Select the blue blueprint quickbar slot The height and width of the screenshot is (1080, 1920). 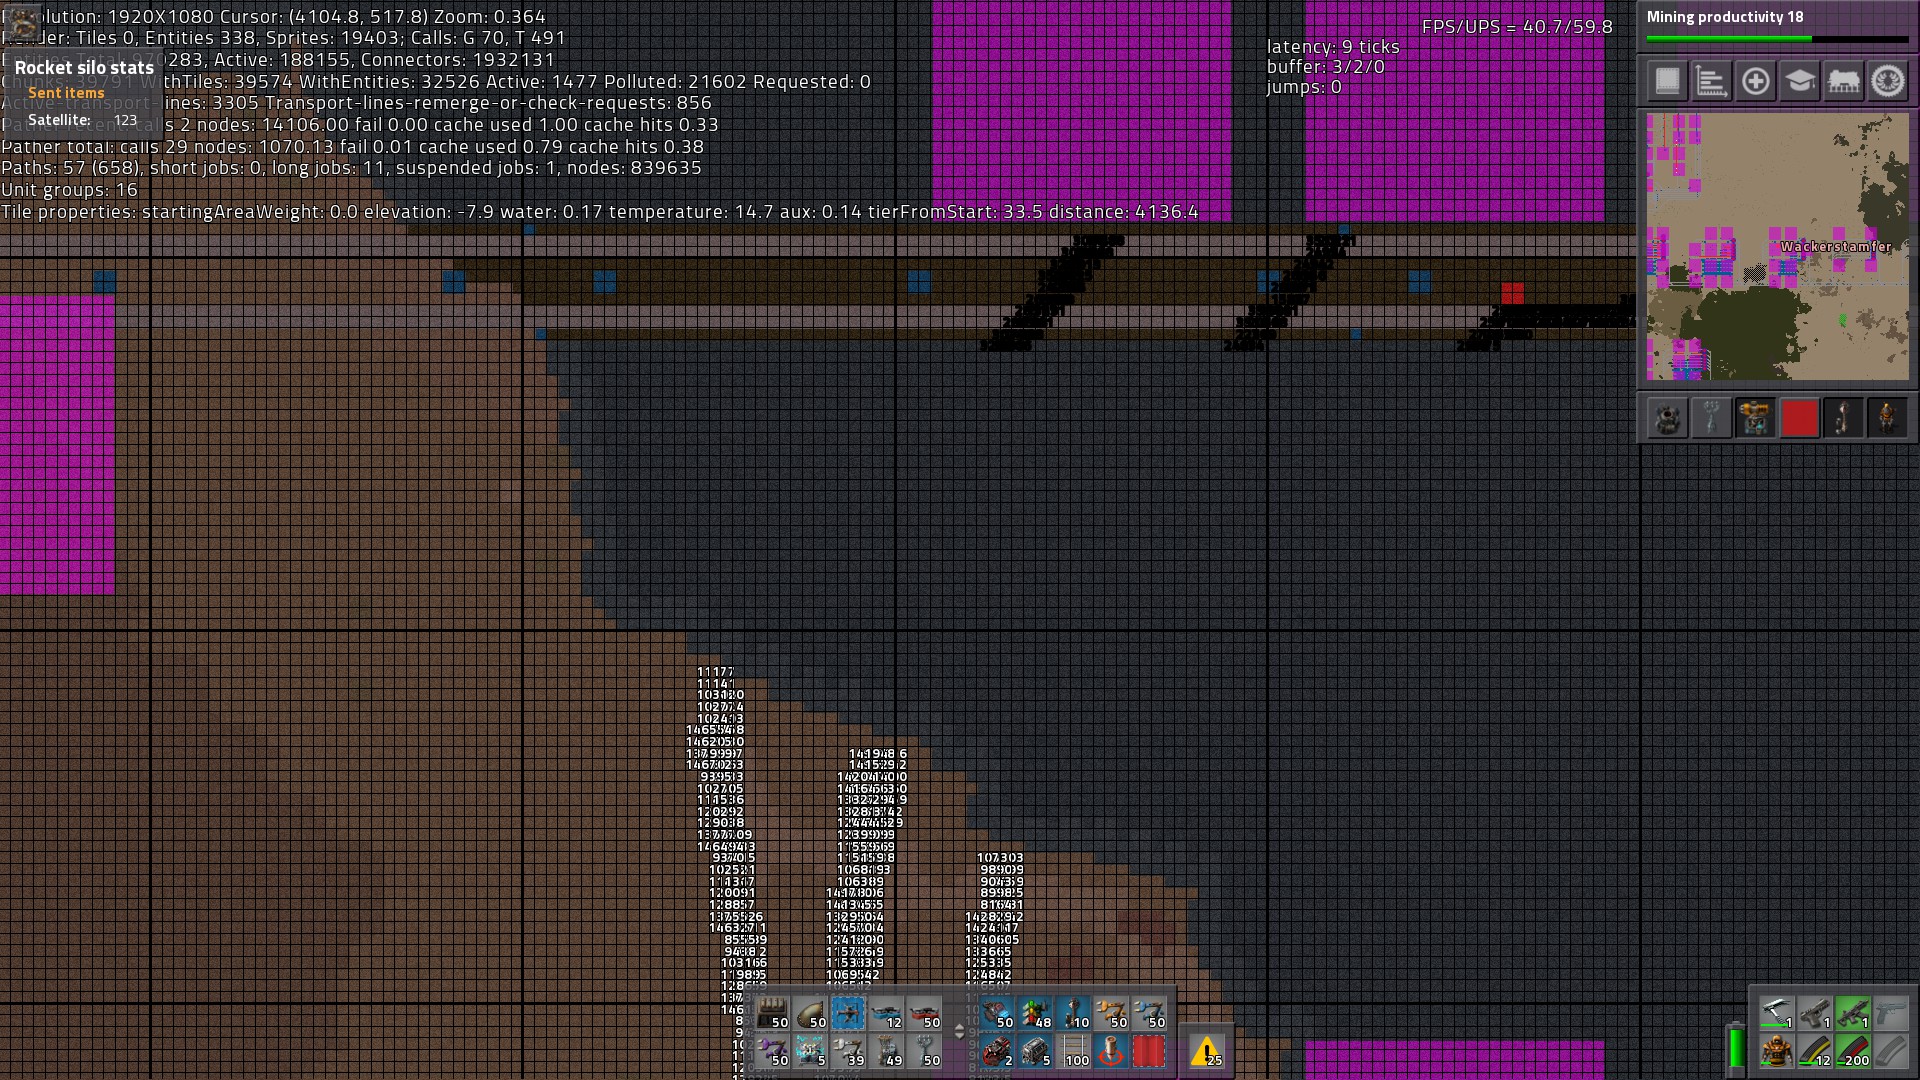[x=848, y=1013]
